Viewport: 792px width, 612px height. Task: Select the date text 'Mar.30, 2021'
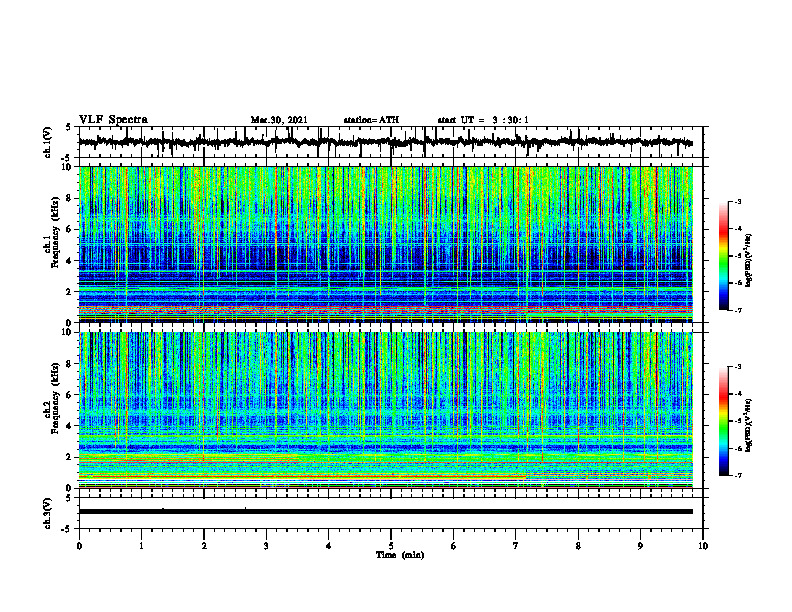tap(279, 120)
